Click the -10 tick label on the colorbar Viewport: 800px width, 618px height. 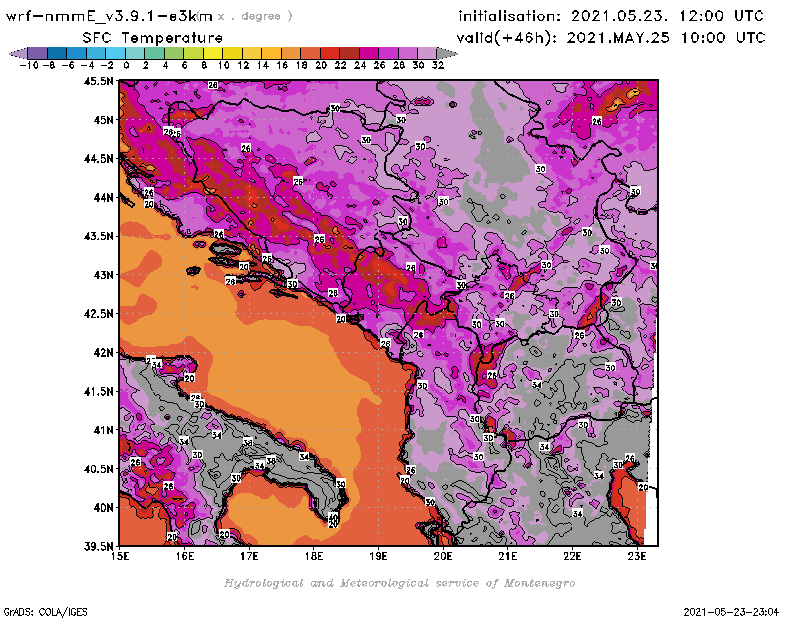point(29,65)
